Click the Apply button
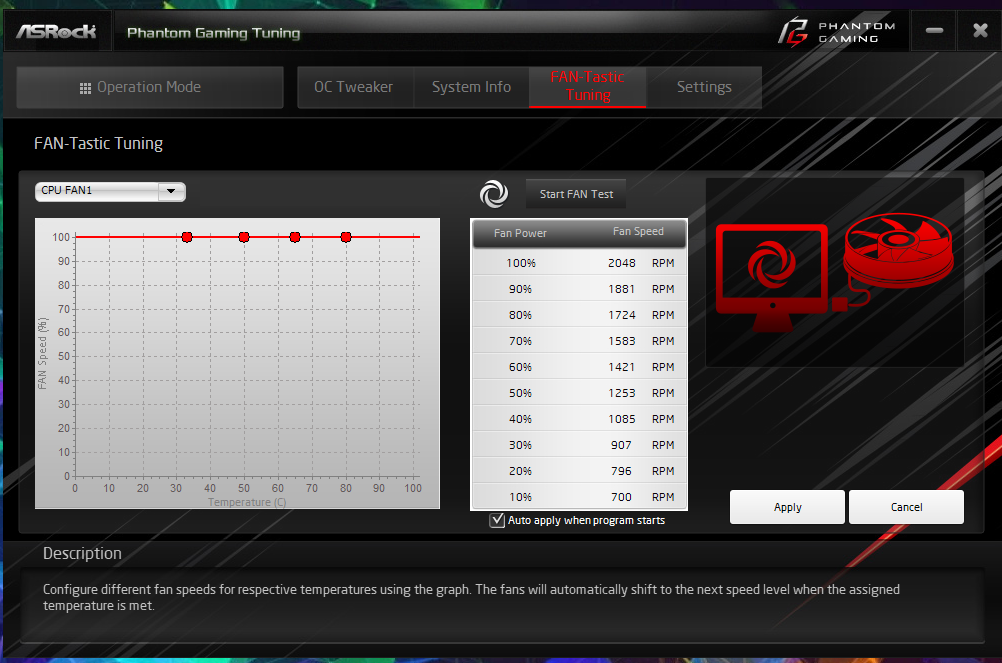The height and width of the screenshot is (663, 1002). (787, 507)
